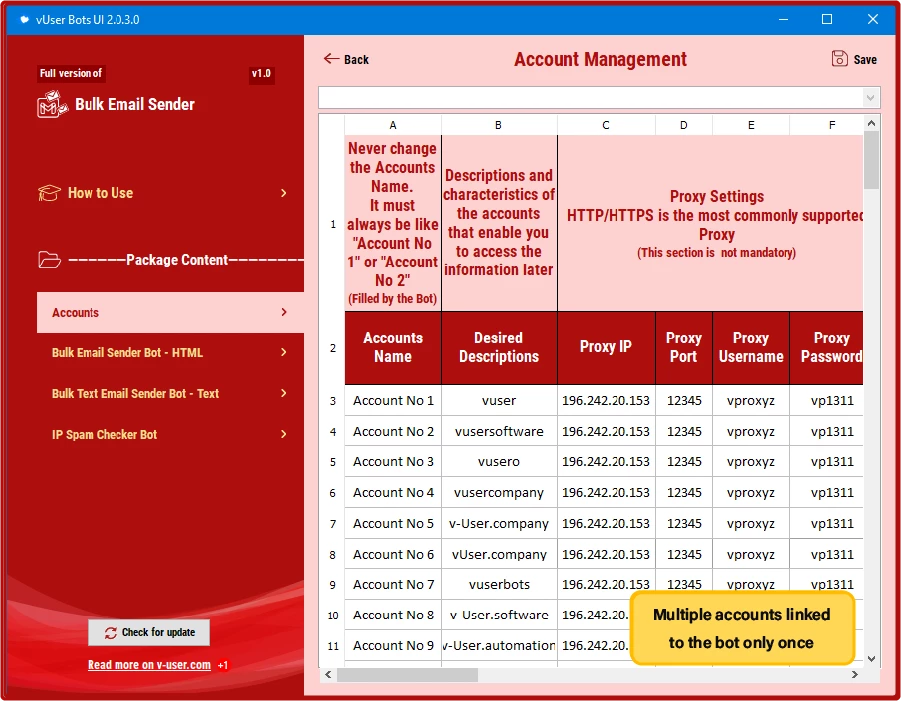
Task: Click the scroll up arrow of spreadsheet
Action: pos(871,123)
